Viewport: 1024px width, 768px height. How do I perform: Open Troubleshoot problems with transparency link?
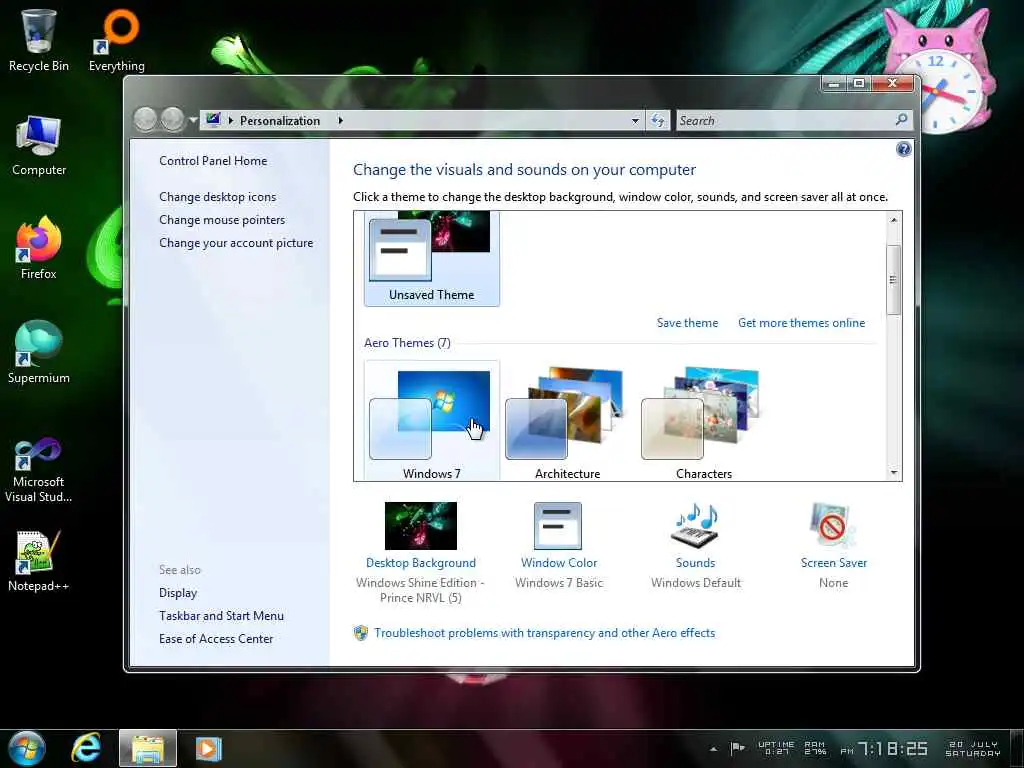545,633
